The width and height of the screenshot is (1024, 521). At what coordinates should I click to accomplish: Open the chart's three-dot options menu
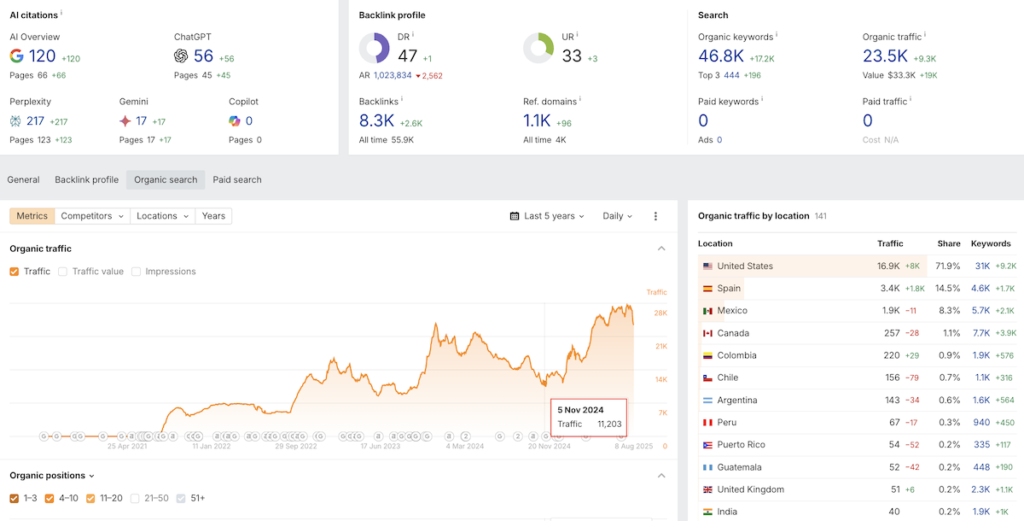click(x=656, y=216)
